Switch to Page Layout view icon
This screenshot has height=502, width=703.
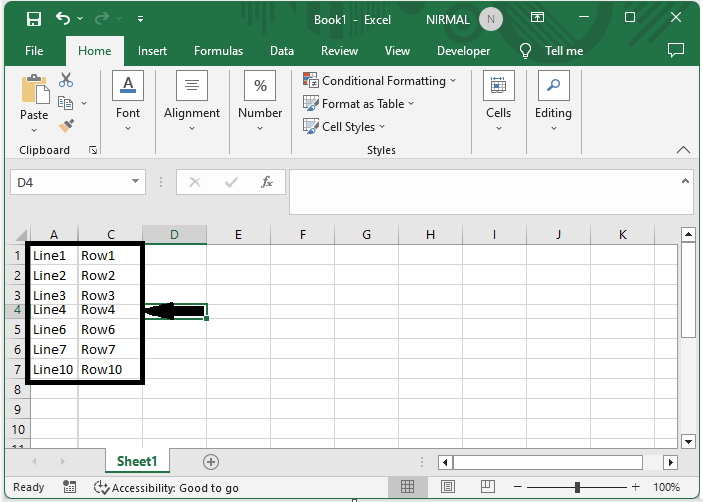tap(447, 487)
